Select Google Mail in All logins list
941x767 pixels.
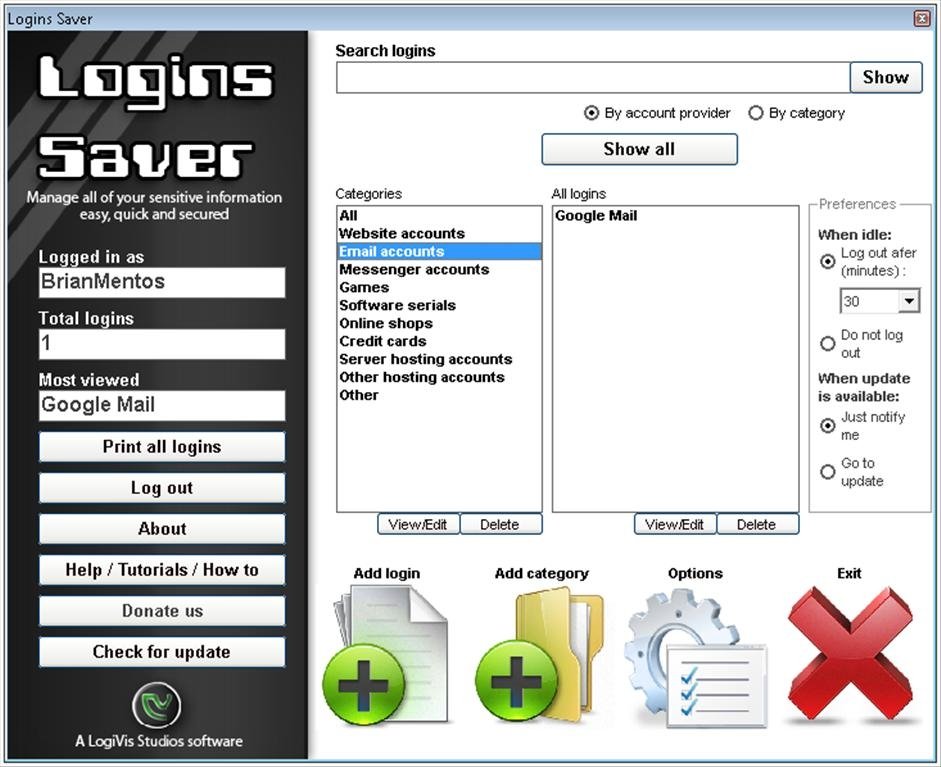tap(675, 215)
